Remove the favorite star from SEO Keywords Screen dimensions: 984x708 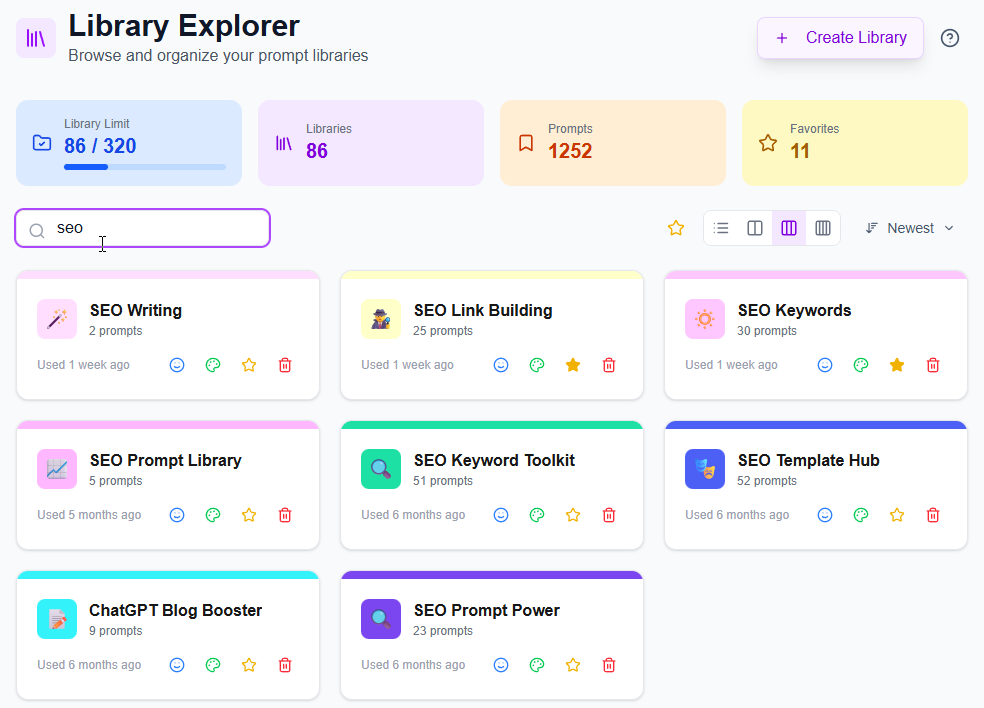(x=897, y=365)
